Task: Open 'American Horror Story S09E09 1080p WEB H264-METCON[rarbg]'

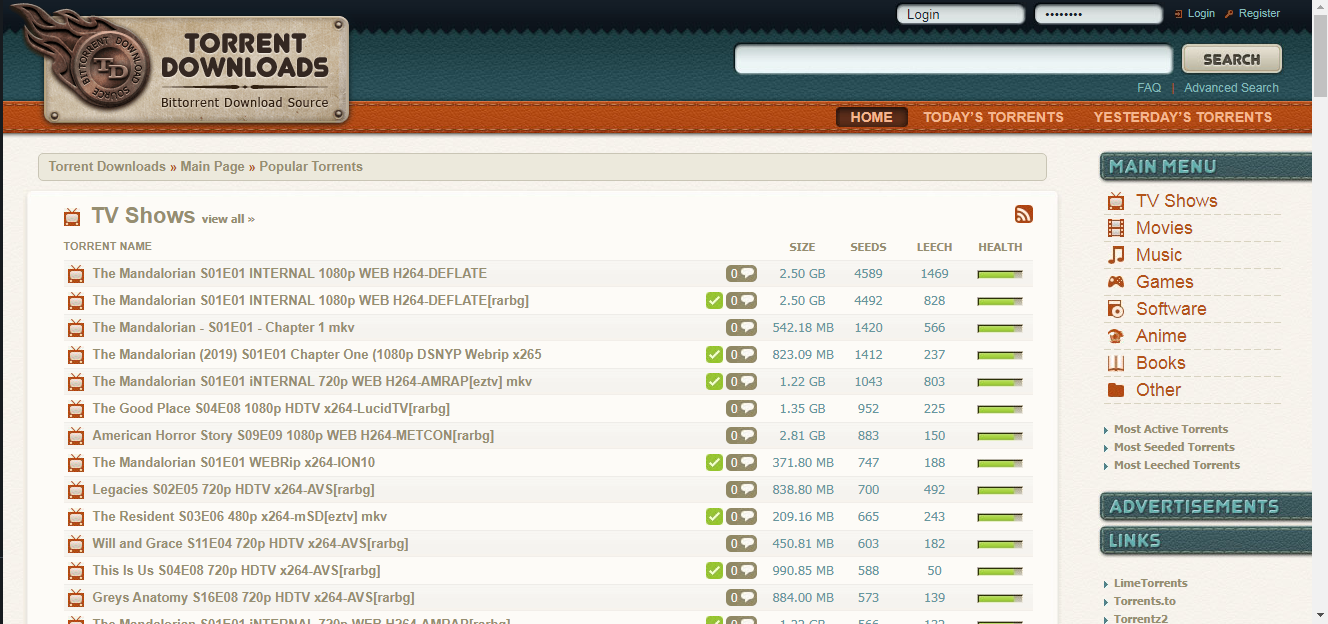Action: pos(293,435)
